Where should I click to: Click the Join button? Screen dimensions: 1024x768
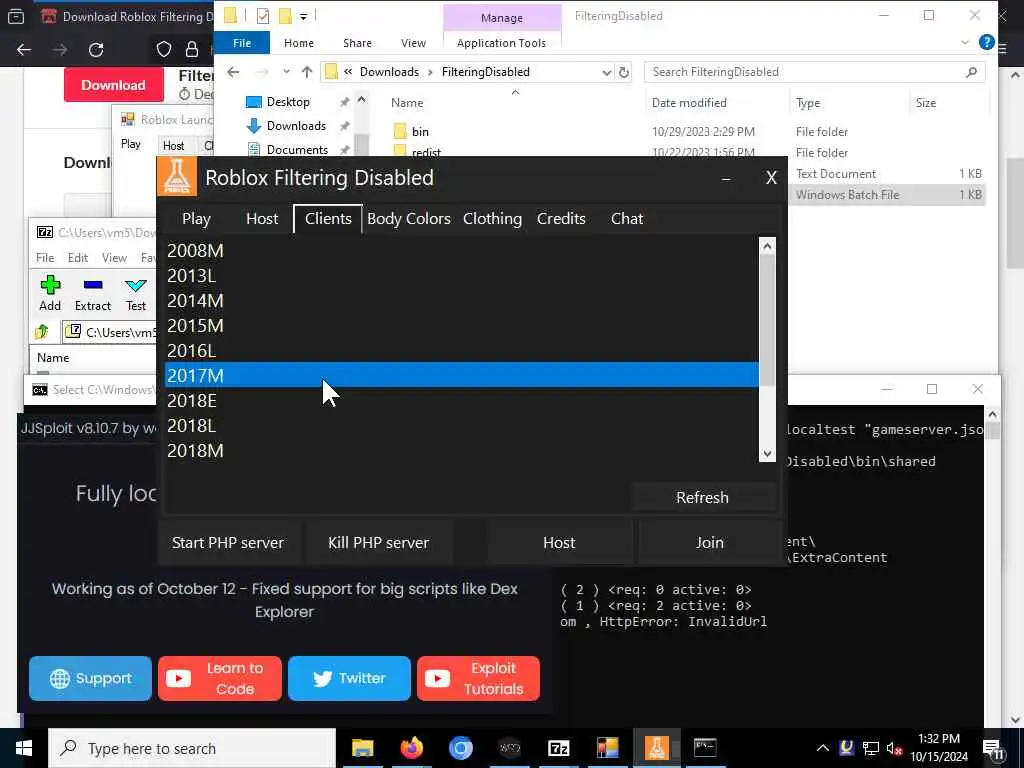709,543
